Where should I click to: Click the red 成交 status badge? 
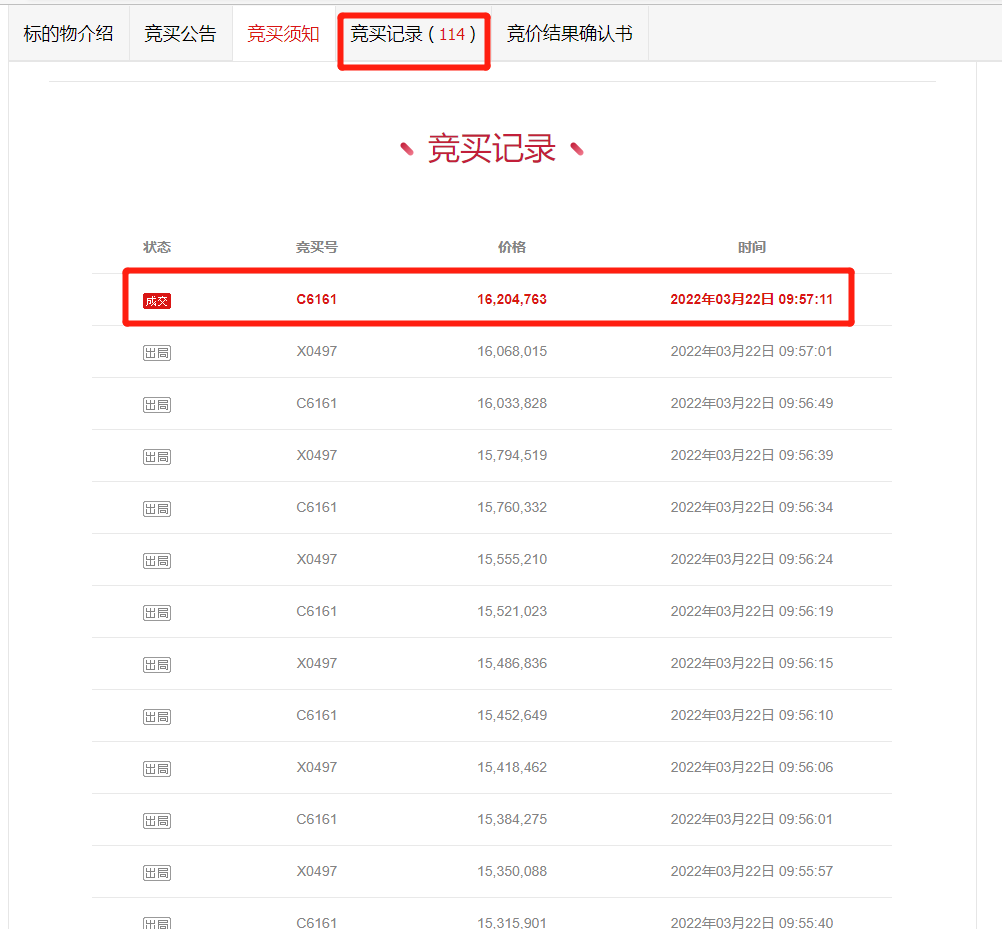157,300
